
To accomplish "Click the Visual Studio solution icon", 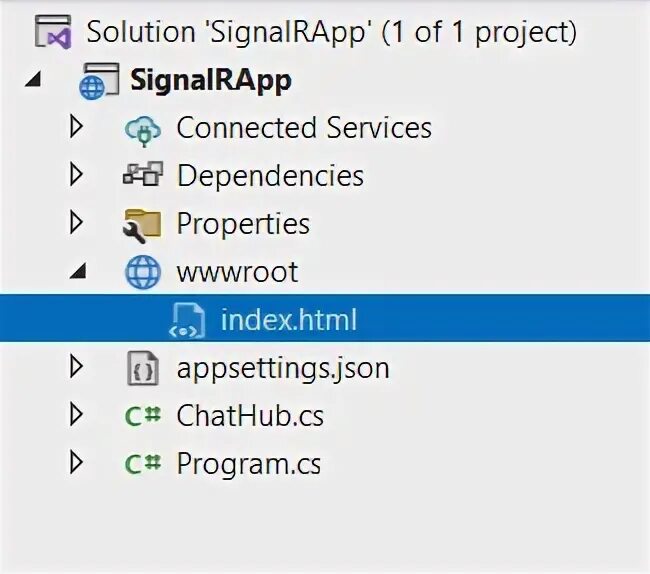I will pyautogui.click(x=51, y=32).
